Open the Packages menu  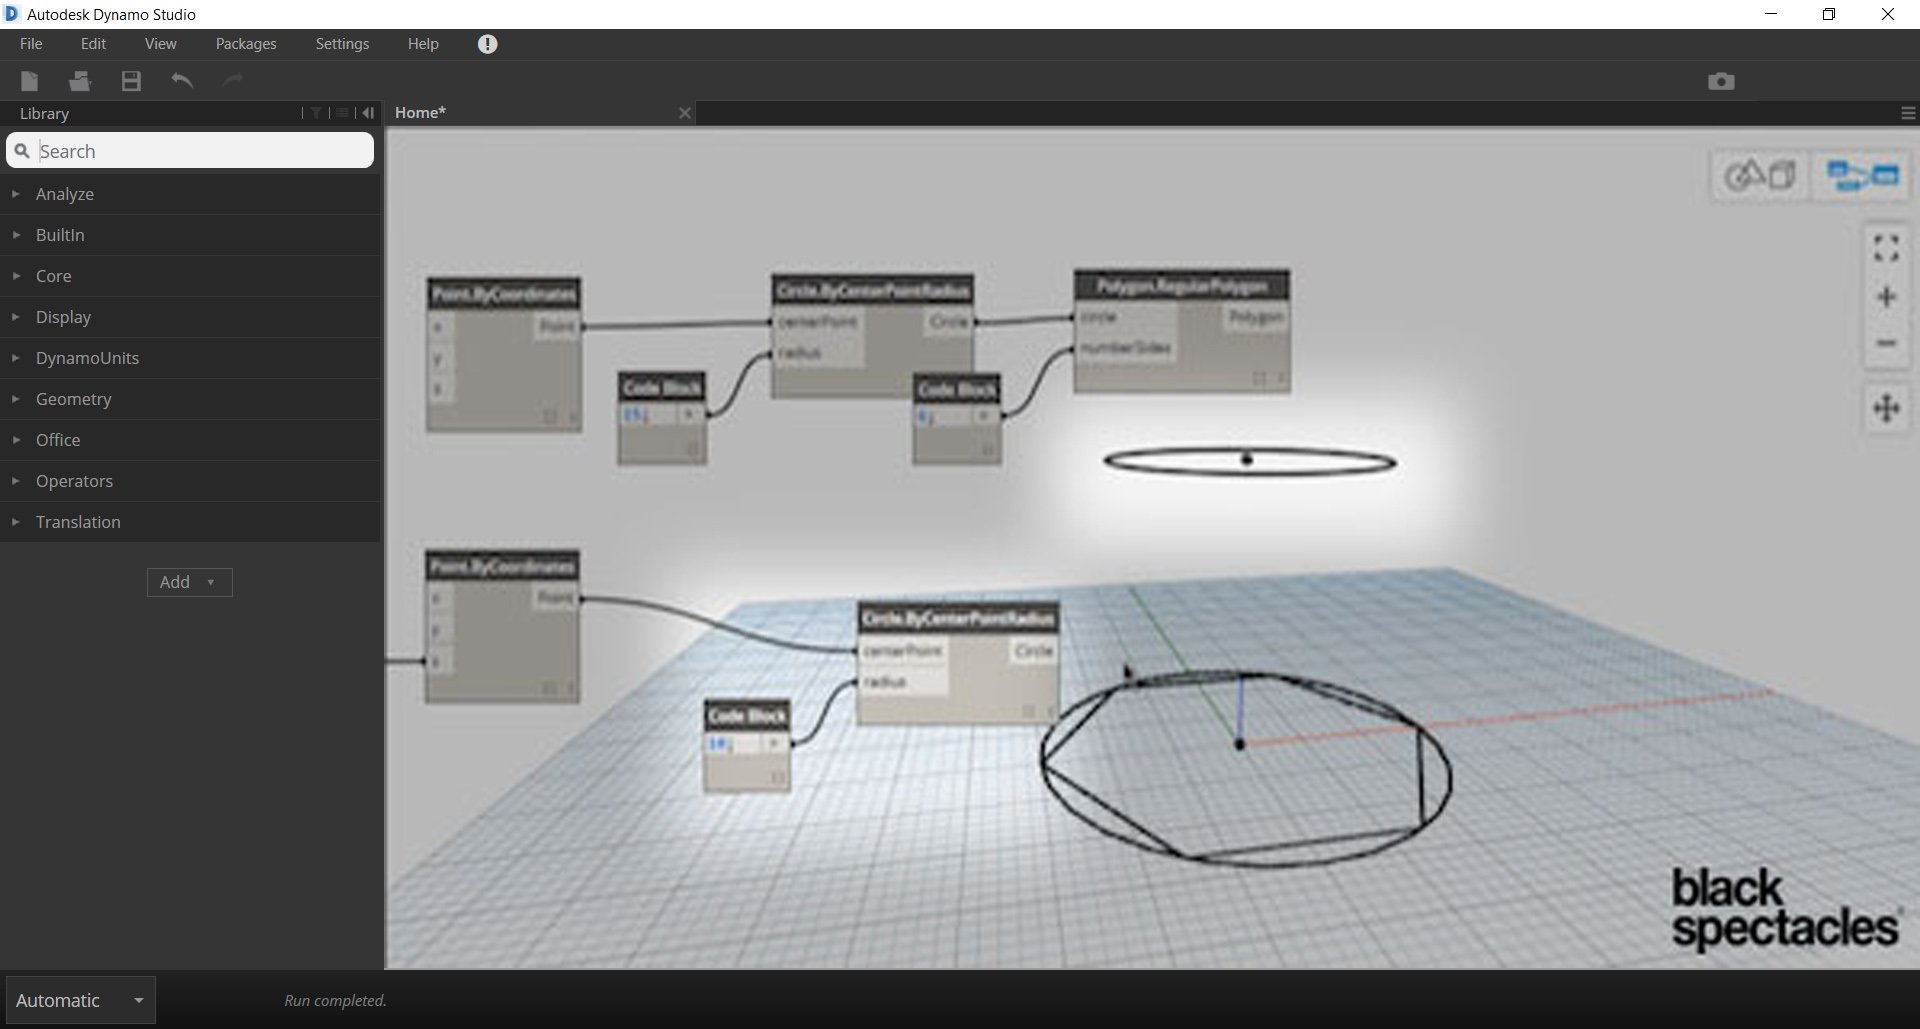(x=246, y=43)
